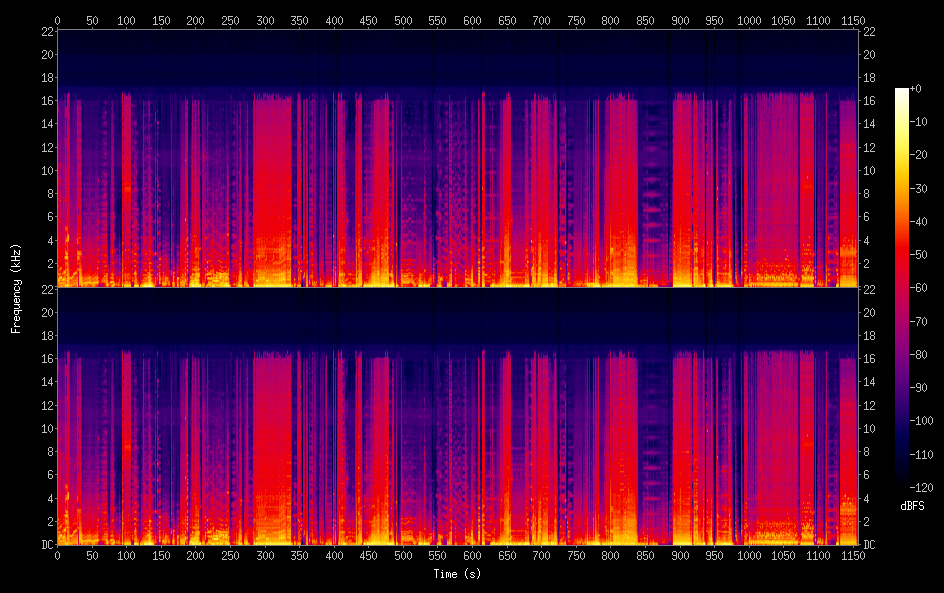
Task: Click the 'dBFS' label under the color bar
Action: (911, 507)
